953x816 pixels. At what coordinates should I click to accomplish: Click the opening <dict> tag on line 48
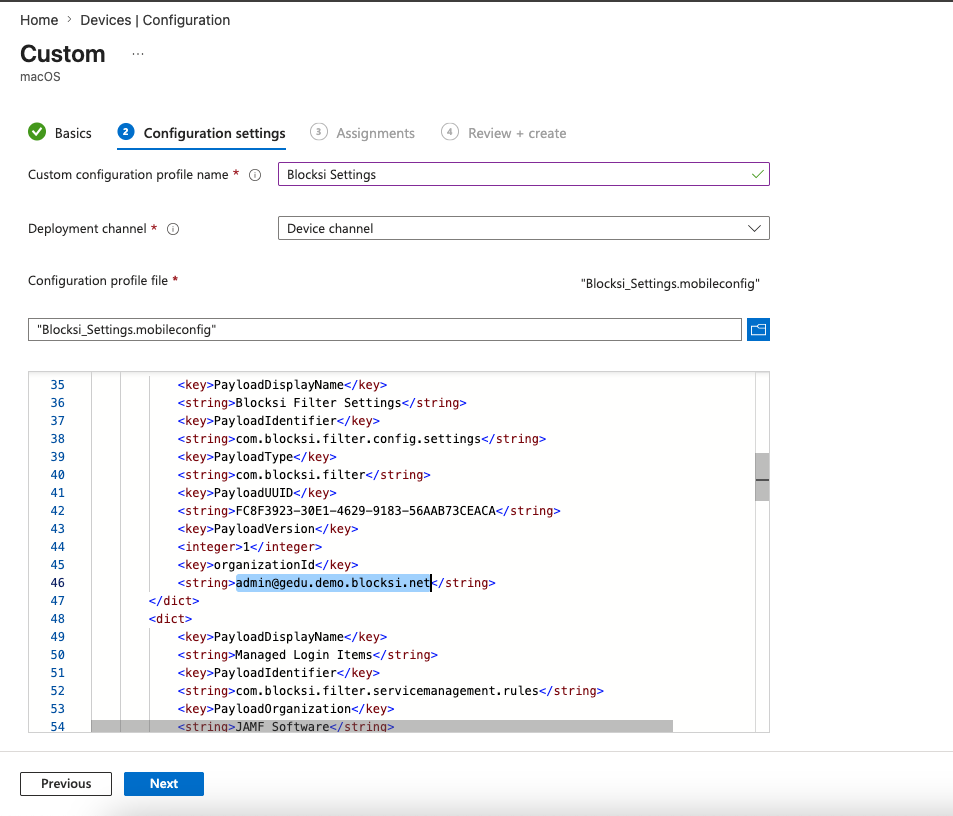(170, 619)
